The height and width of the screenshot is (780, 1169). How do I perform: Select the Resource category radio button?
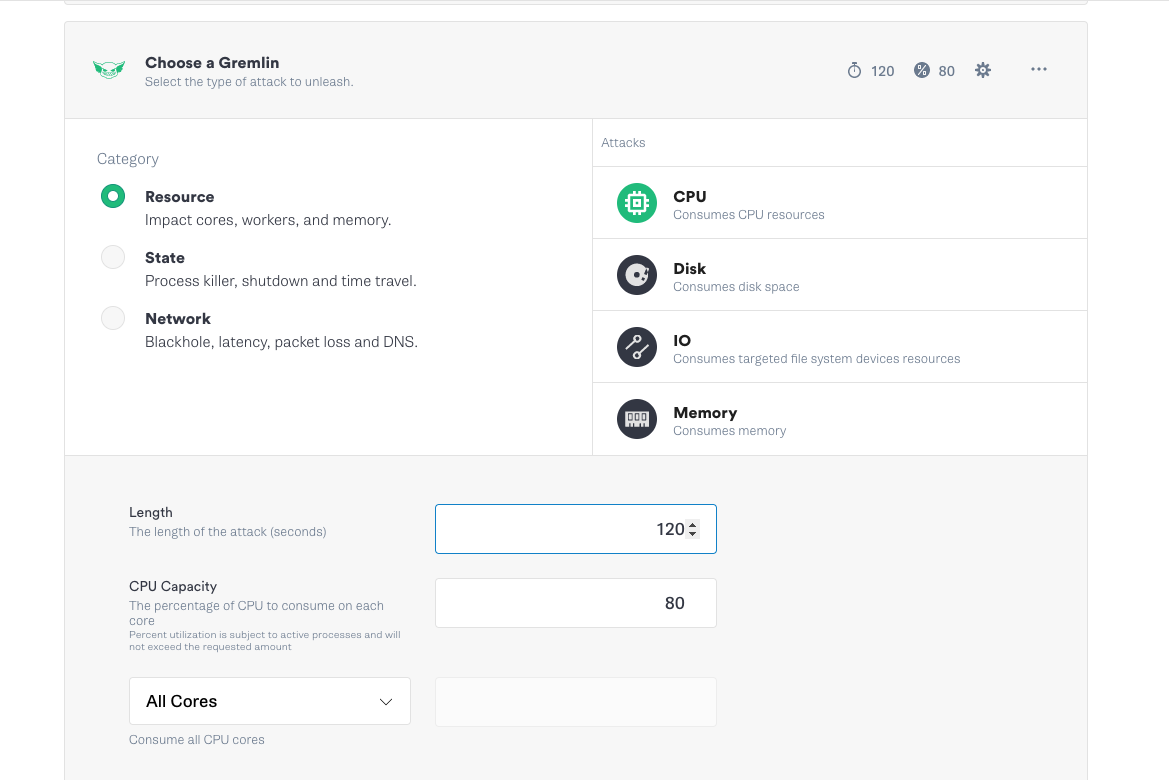click(x=113, y=196)
